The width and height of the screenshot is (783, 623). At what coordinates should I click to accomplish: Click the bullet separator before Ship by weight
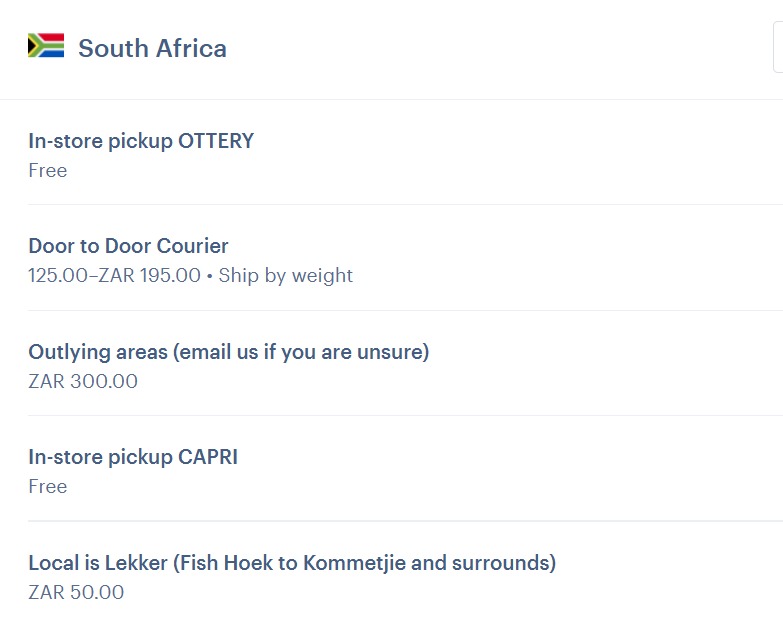click(209, 276)
